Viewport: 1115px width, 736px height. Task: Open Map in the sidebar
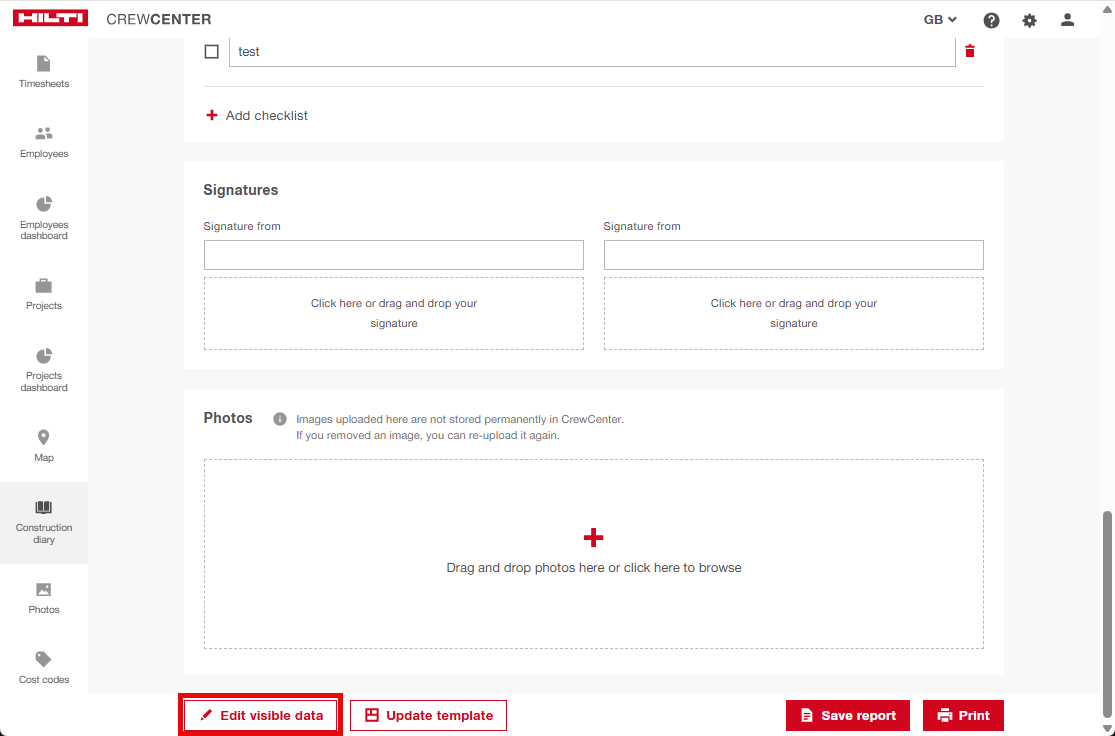[x=44, y=446]
